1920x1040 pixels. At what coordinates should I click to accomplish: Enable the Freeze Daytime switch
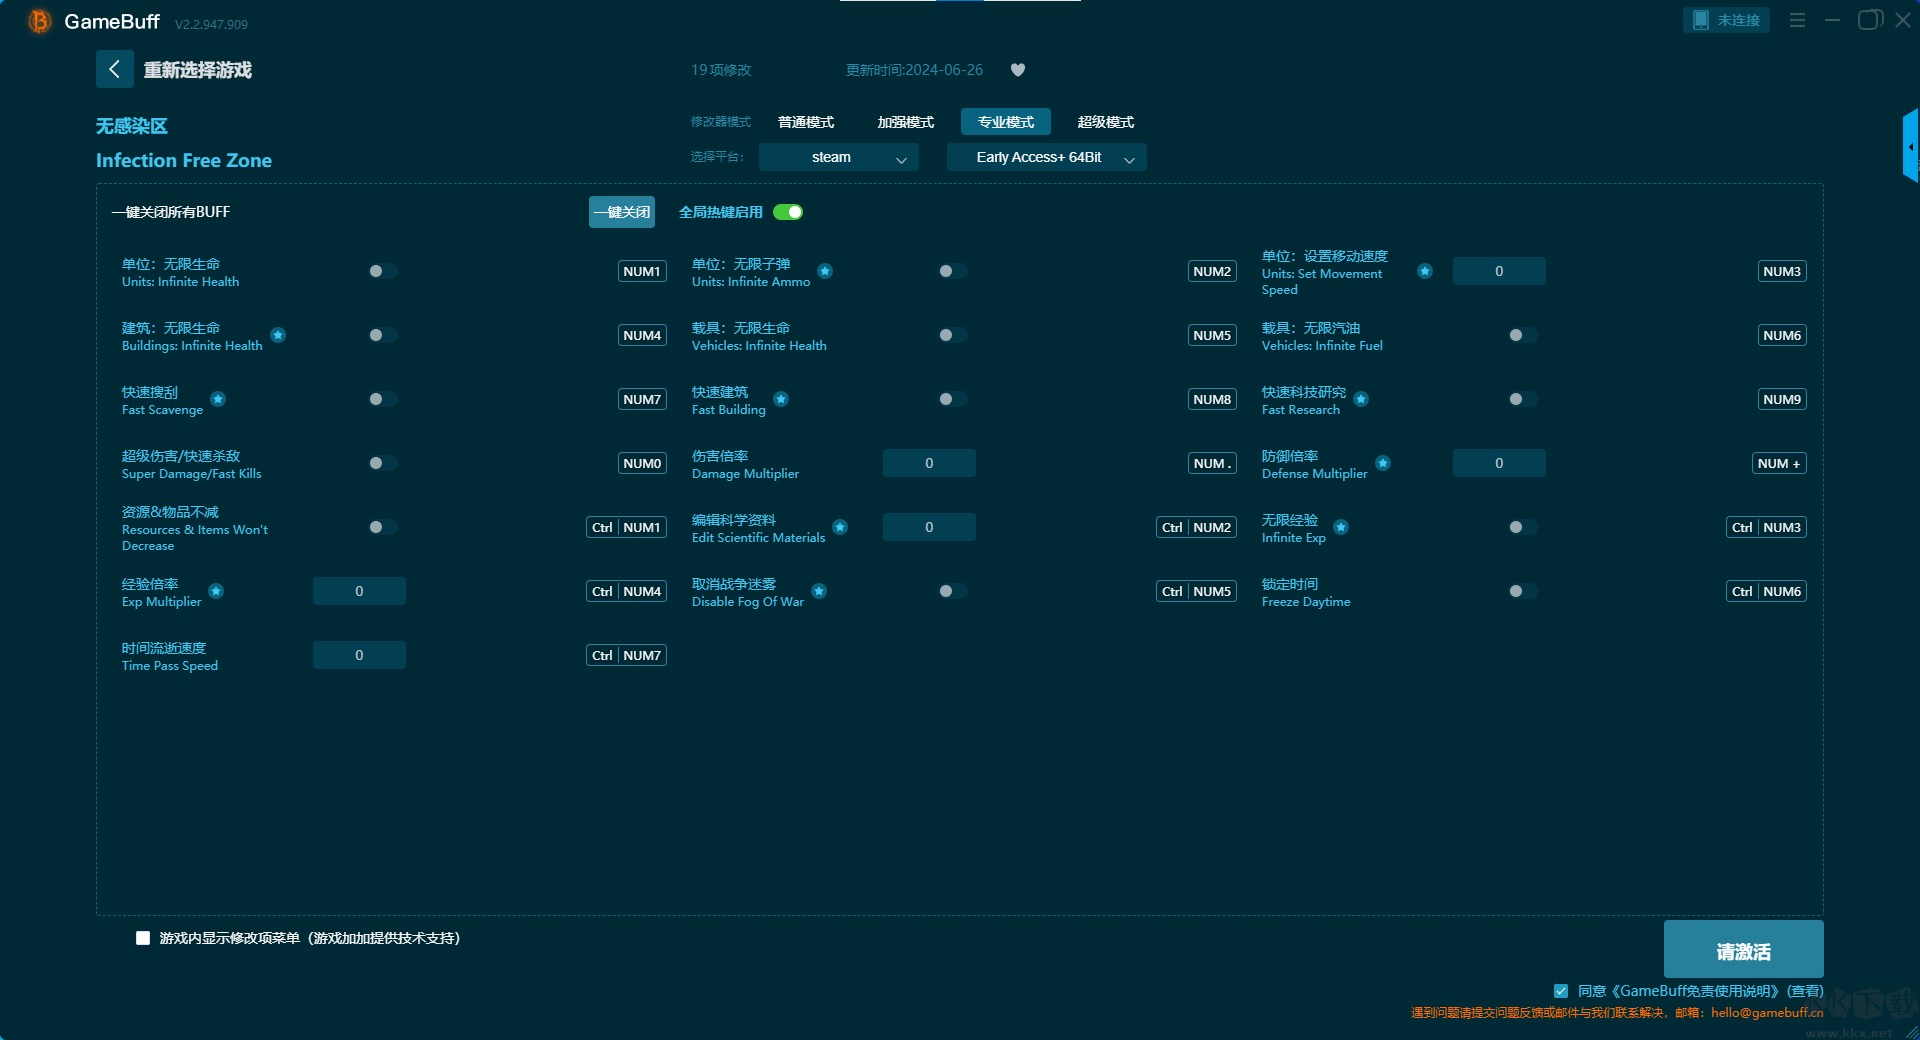click(x=1522, y=591)
